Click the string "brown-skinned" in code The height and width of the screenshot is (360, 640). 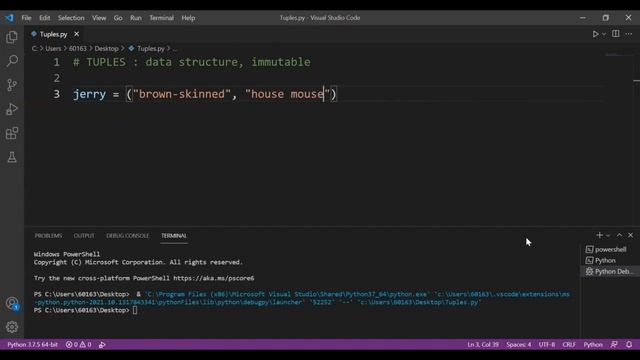[181, 94]
